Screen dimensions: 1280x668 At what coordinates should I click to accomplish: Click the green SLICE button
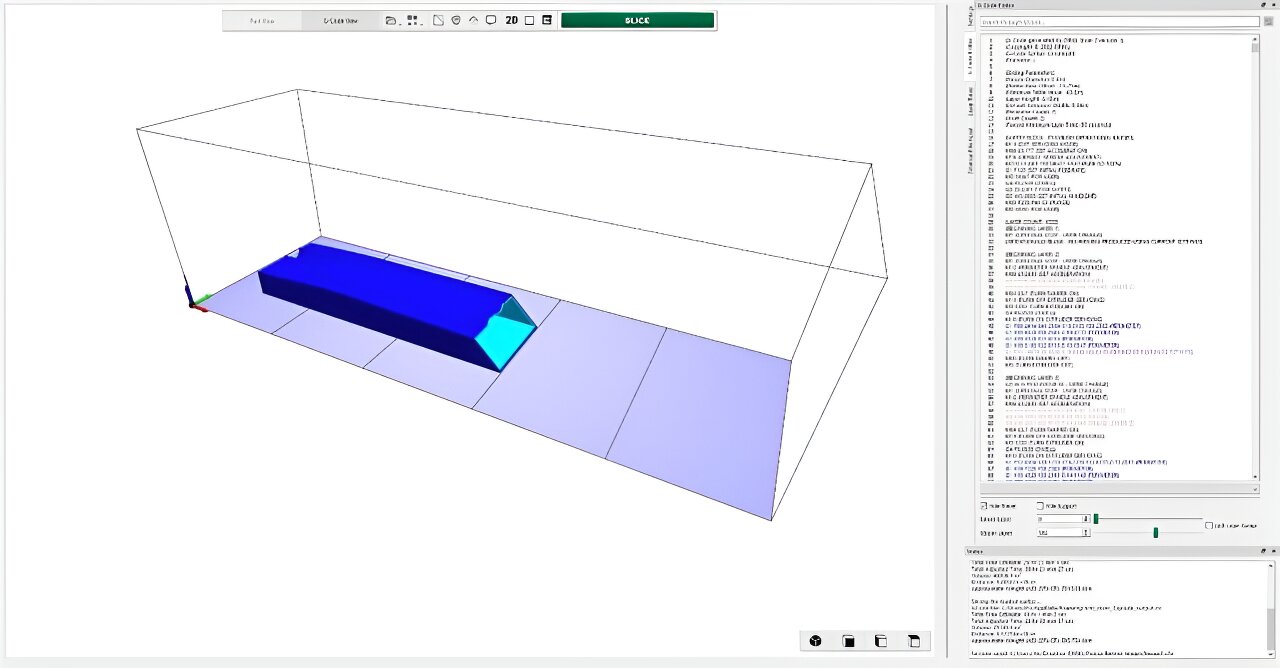(x=637, y=20)
